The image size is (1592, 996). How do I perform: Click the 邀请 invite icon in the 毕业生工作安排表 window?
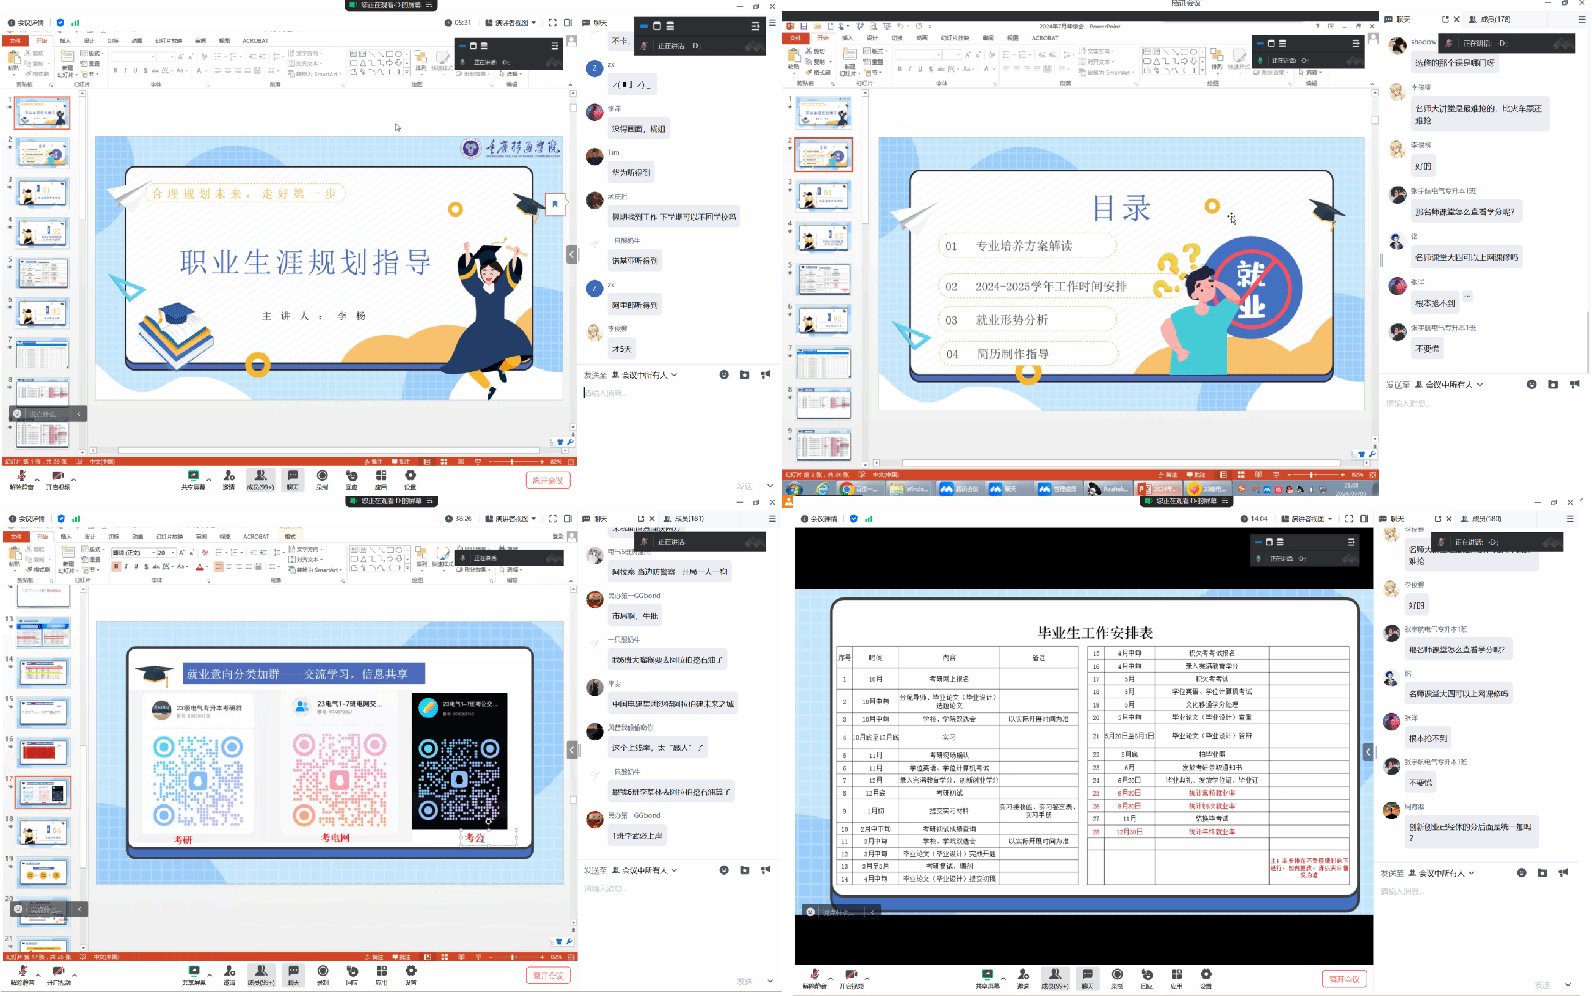coord(1022,975)
